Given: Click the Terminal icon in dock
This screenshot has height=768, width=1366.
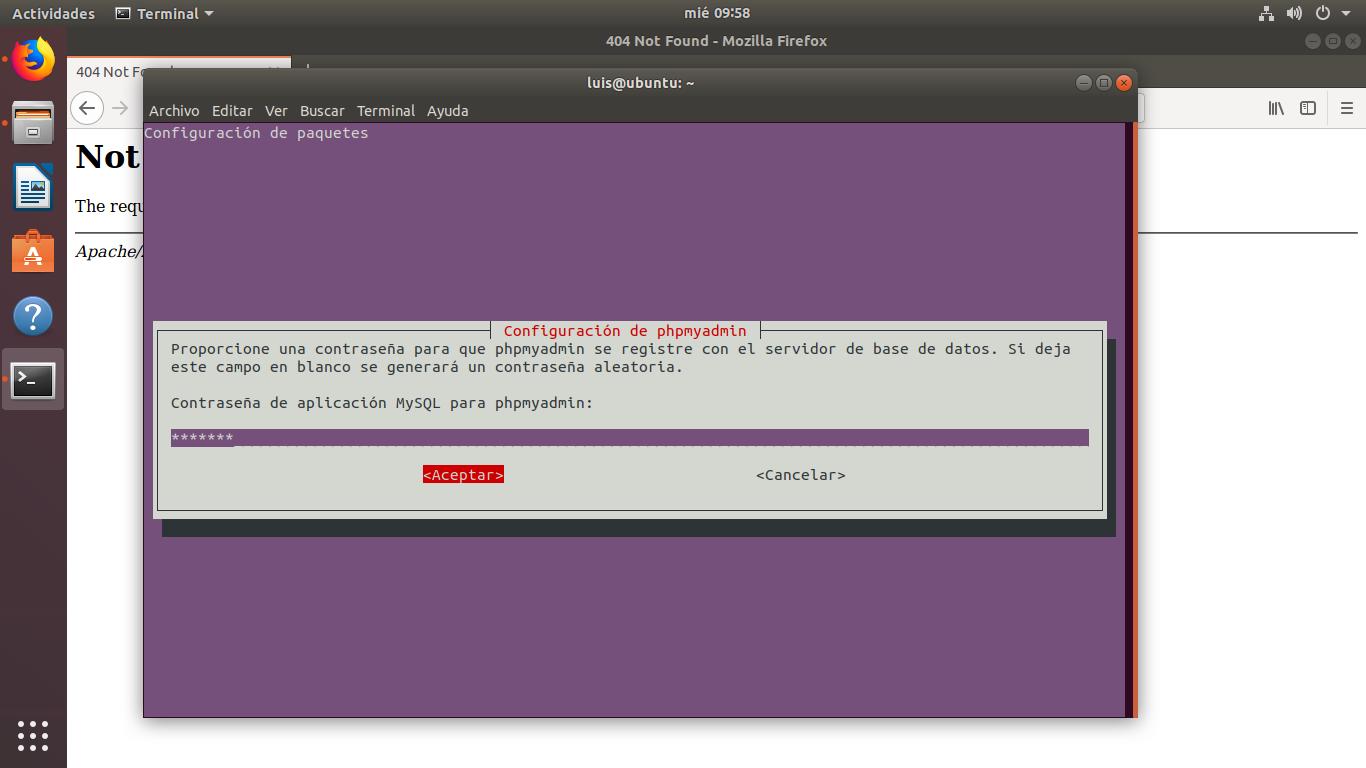Looking at the screenshot, I should [33, 380].
